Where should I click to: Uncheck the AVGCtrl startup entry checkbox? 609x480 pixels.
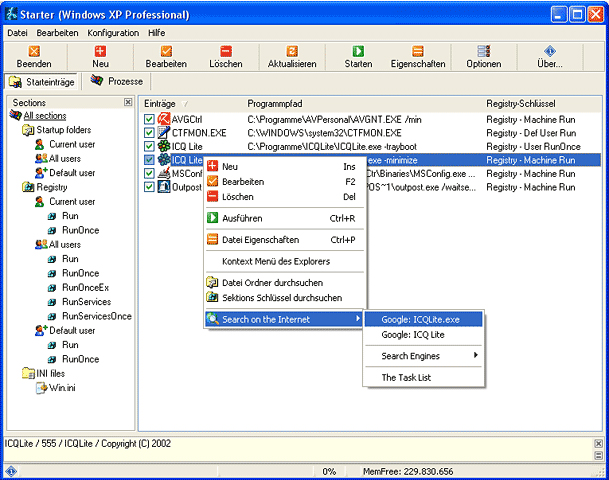pos(149,119)
